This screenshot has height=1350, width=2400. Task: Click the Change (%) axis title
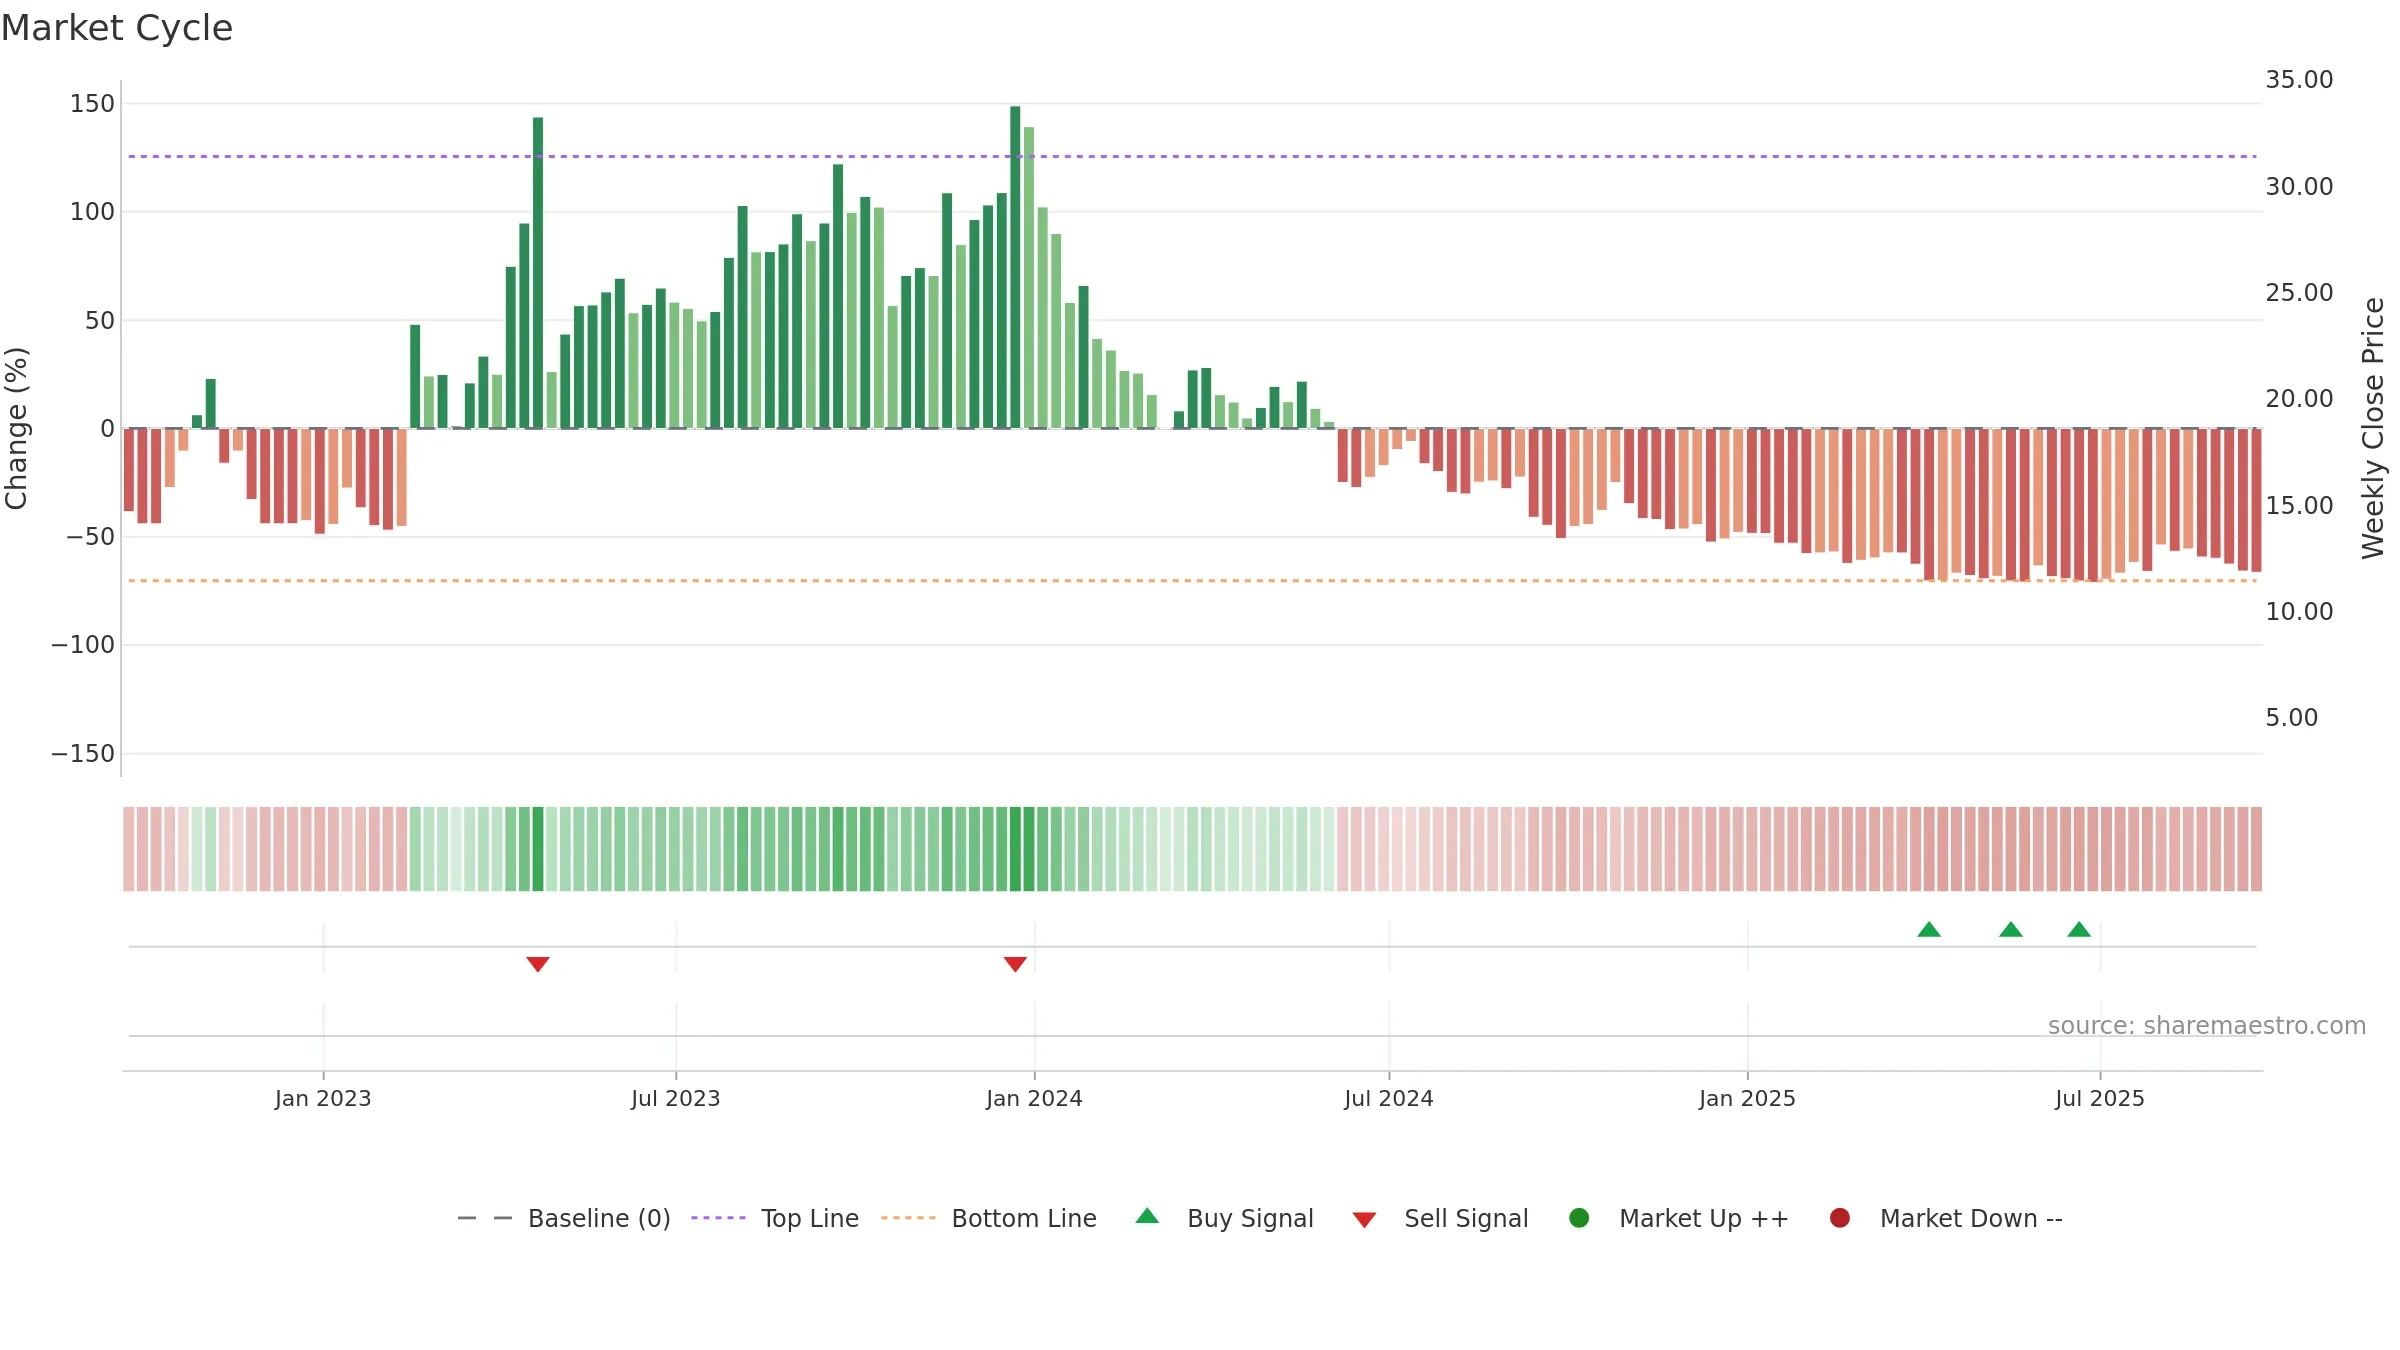click(17, 428)
